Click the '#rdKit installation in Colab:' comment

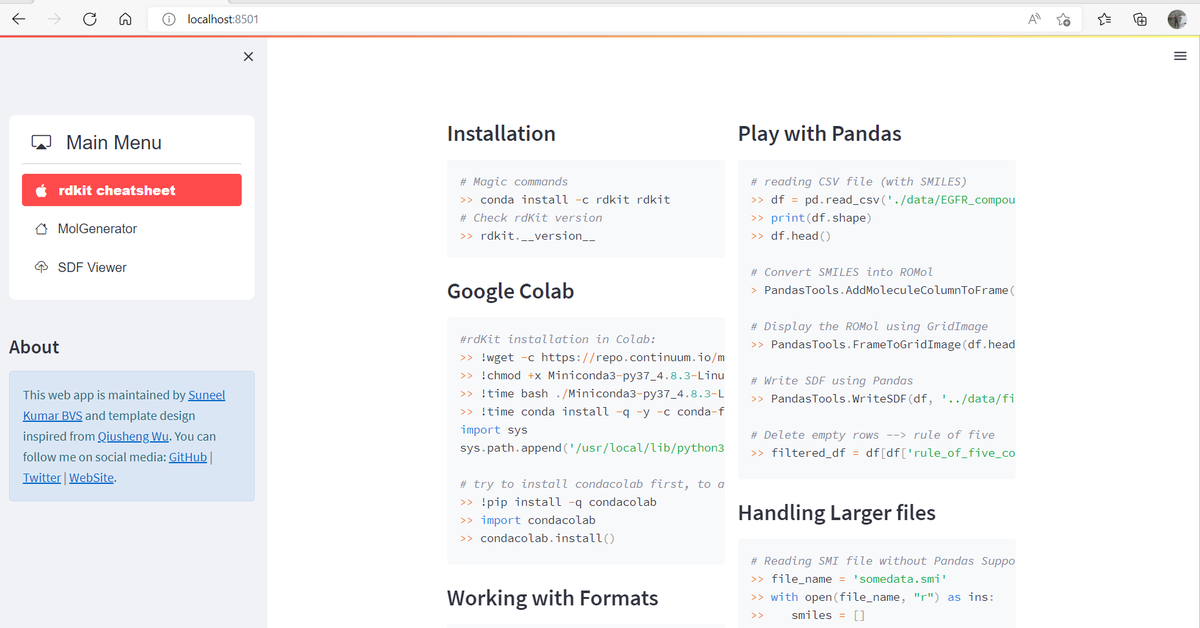pos(558,340)
